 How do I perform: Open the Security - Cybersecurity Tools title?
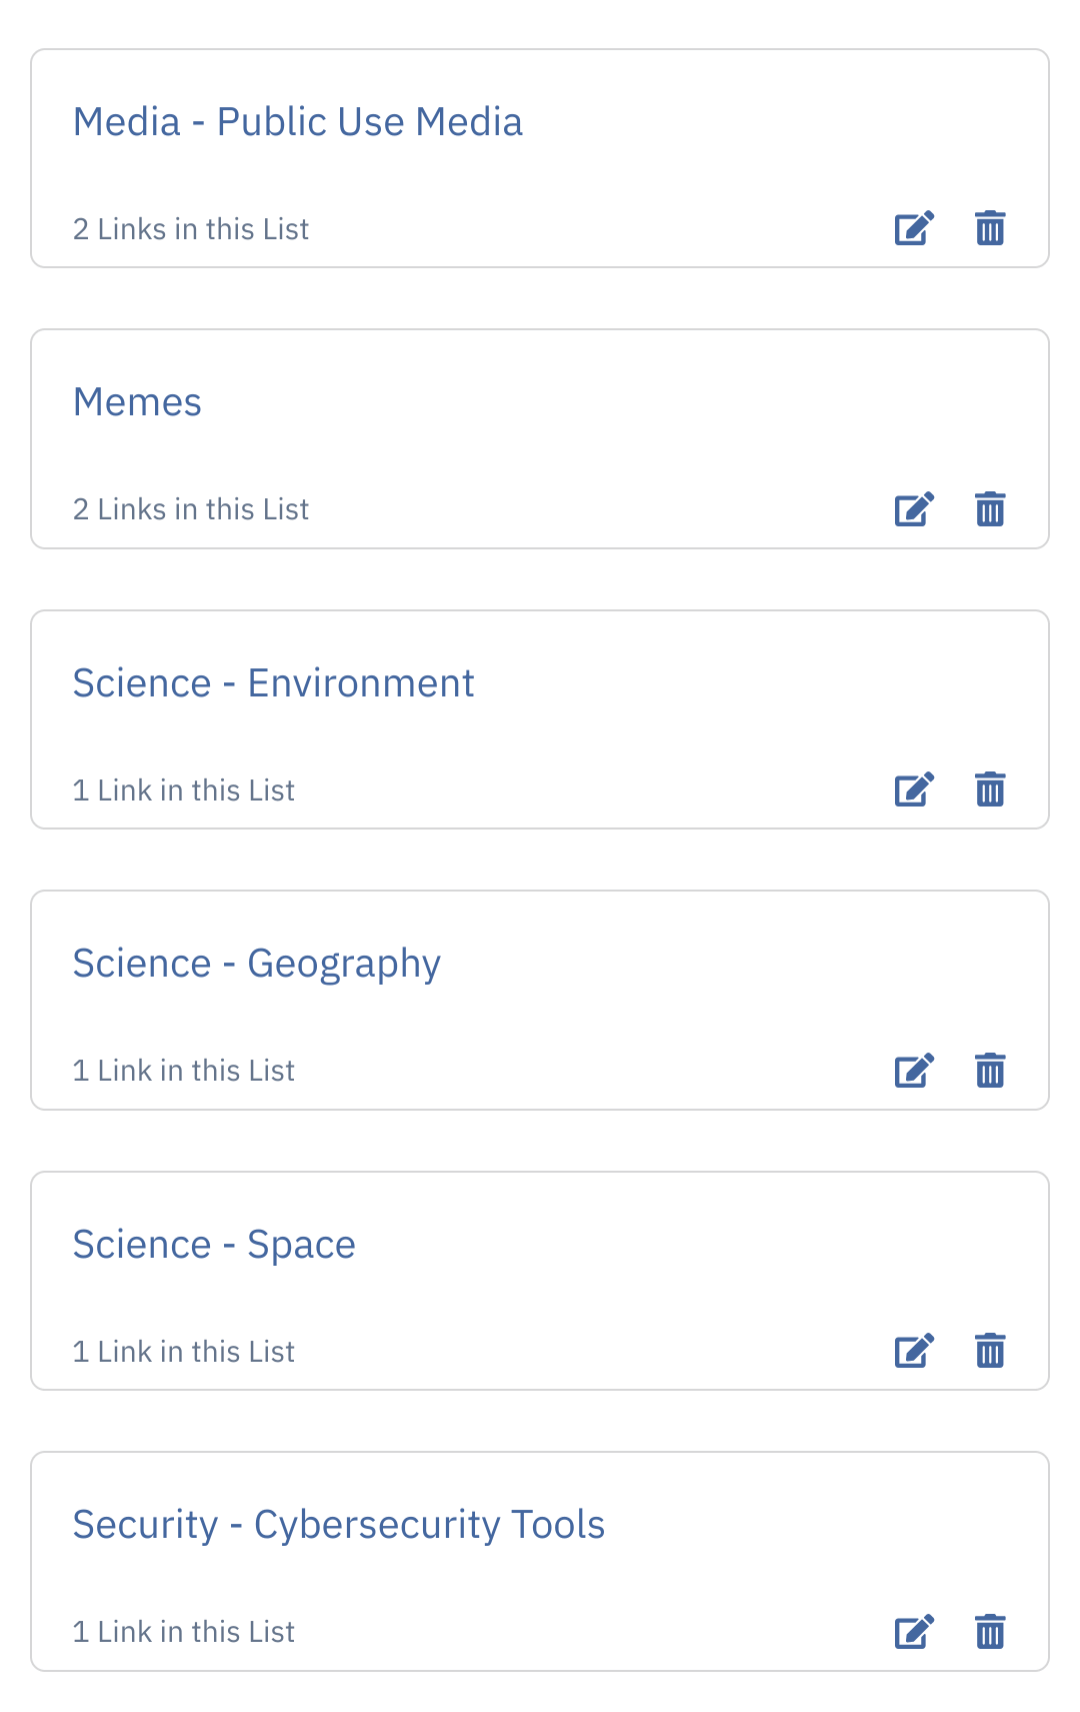(339, 1525)
